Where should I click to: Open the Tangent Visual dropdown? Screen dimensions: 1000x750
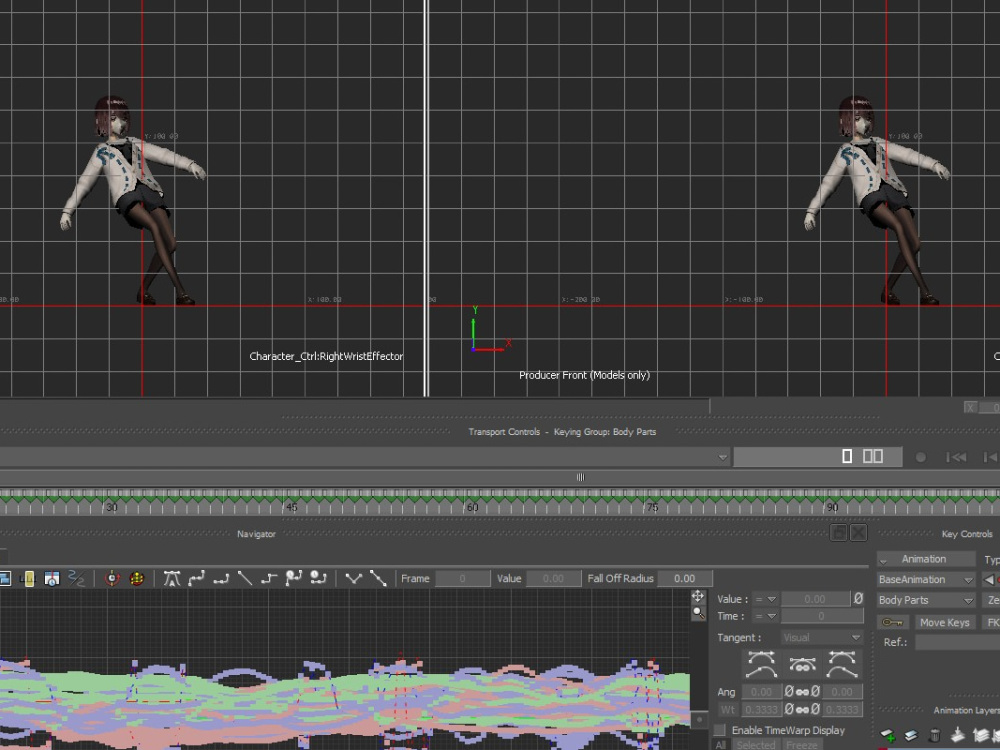point(822,638)
